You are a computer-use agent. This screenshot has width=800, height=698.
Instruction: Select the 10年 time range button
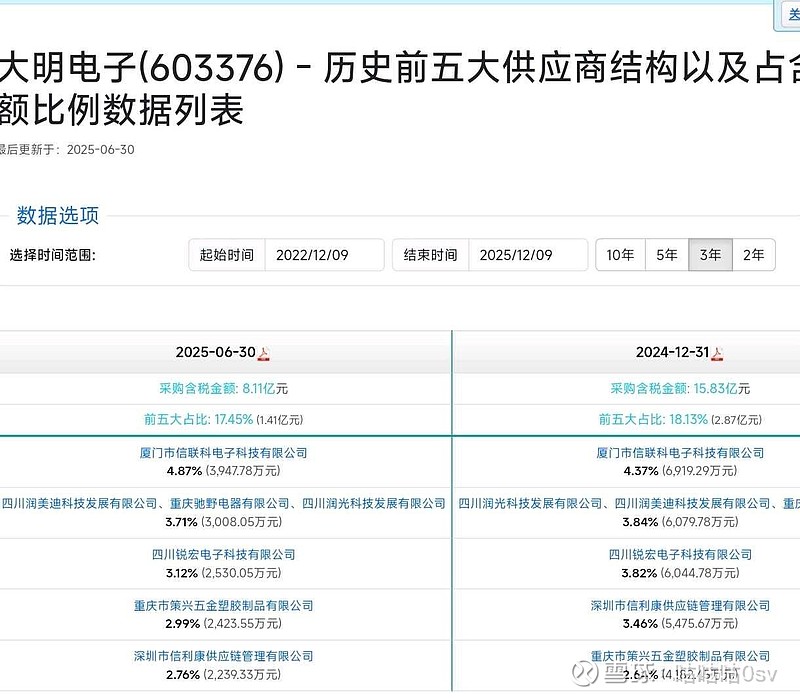620,255
